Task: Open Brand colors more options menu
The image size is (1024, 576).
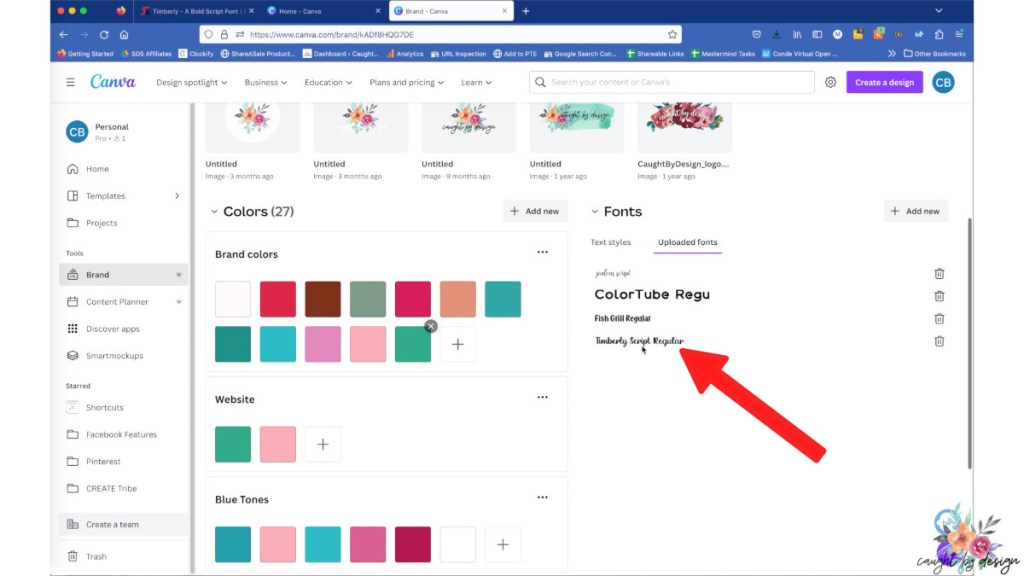Action: 542,252
